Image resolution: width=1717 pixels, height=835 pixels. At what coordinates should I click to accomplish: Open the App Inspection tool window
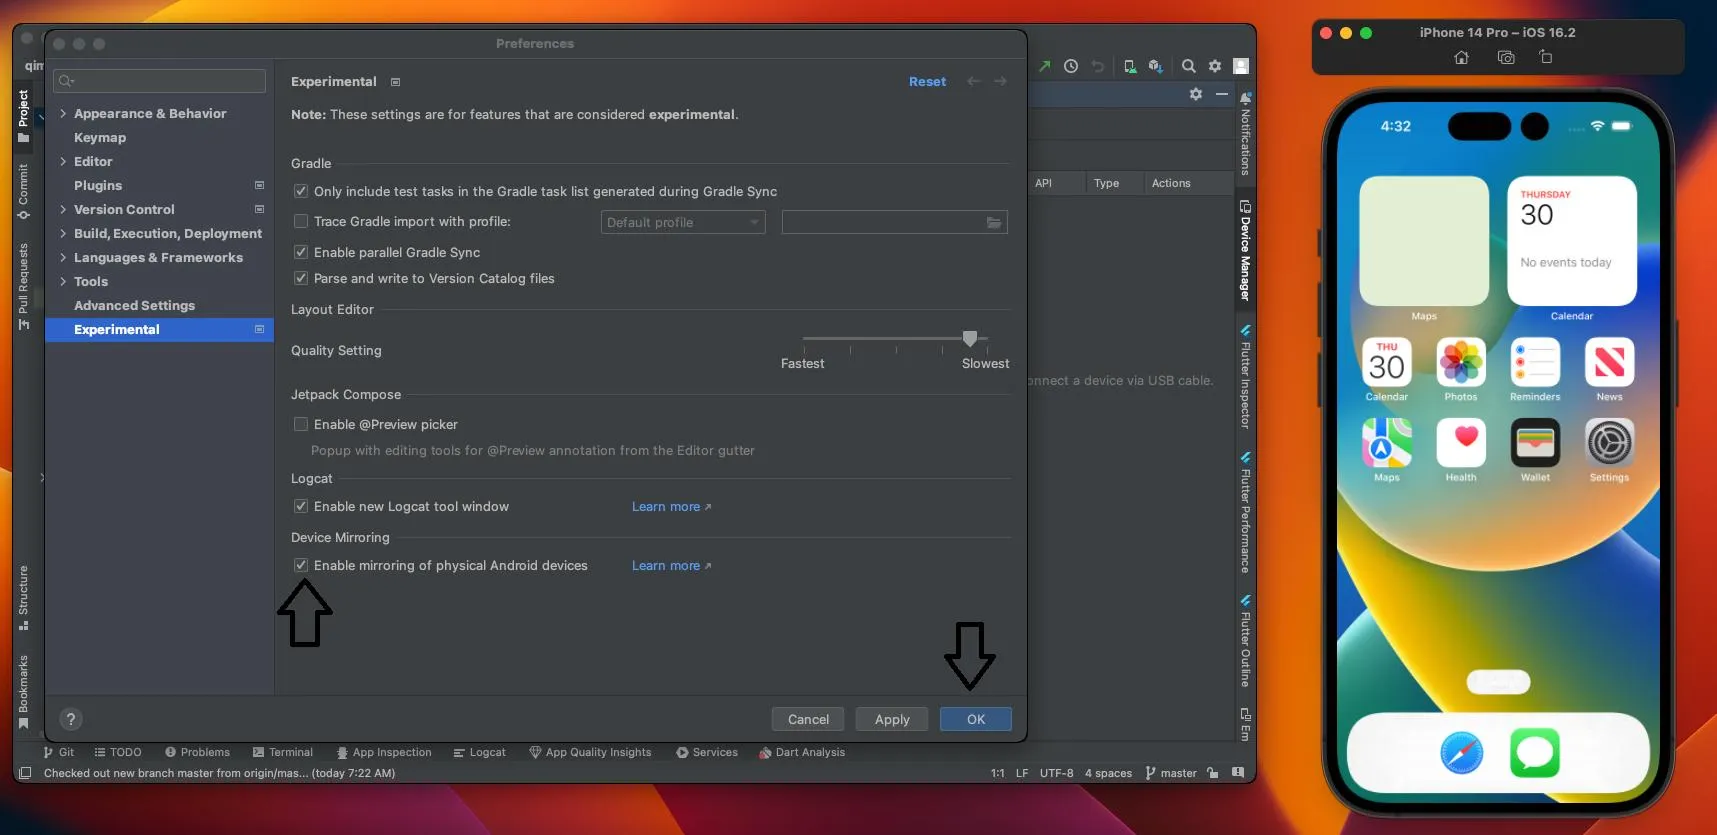point(384,752)
